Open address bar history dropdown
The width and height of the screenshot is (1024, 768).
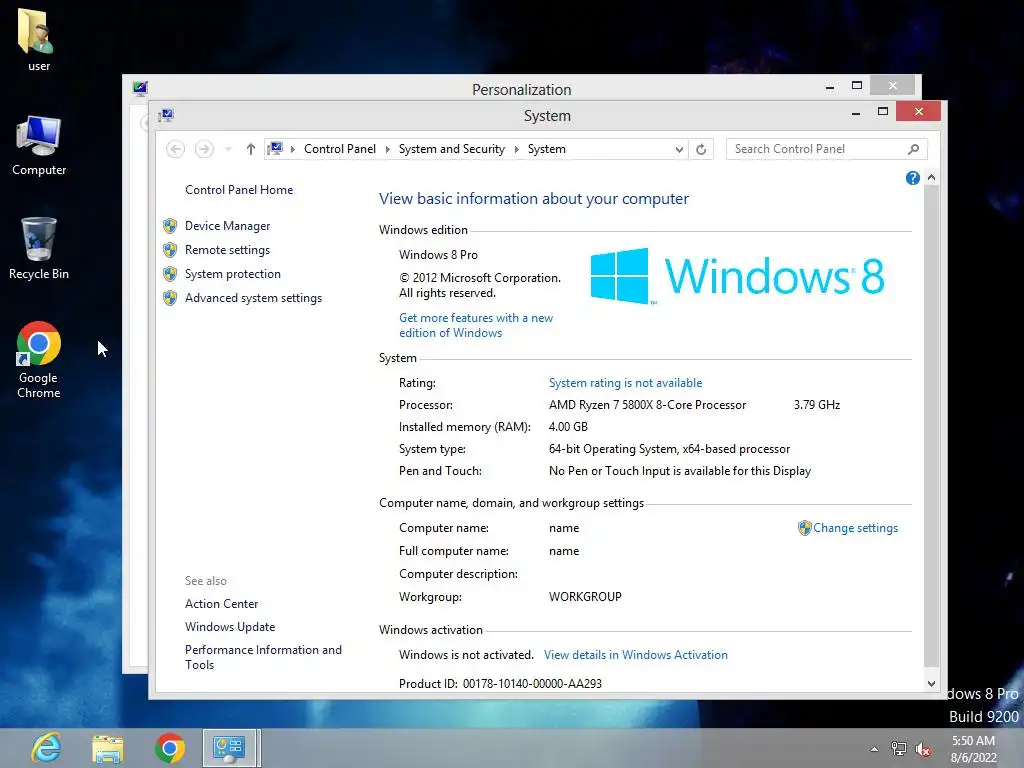pyautogui.click(x=679, y=150)
